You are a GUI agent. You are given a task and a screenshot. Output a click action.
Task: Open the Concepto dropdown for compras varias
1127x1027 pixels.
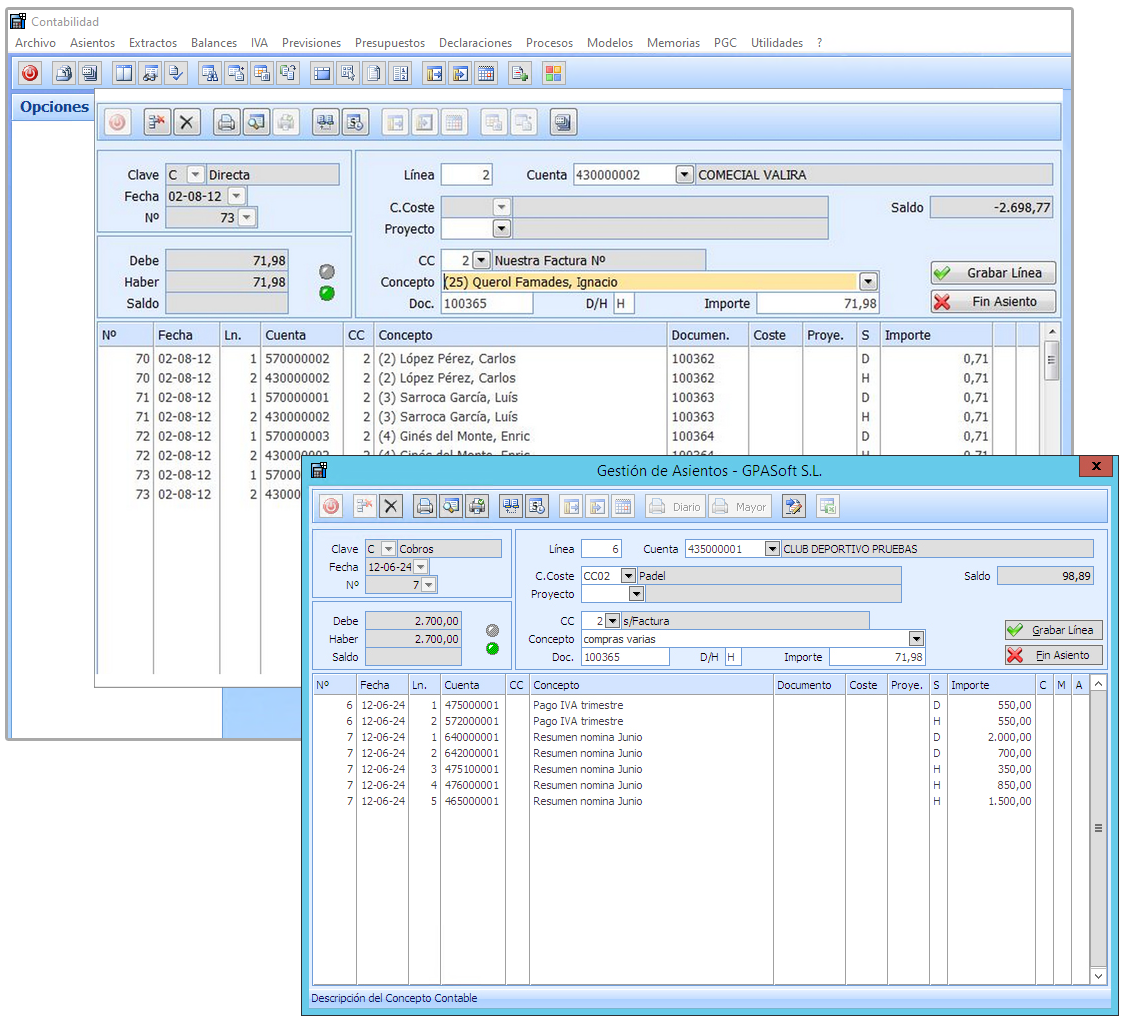click(916, 639)
